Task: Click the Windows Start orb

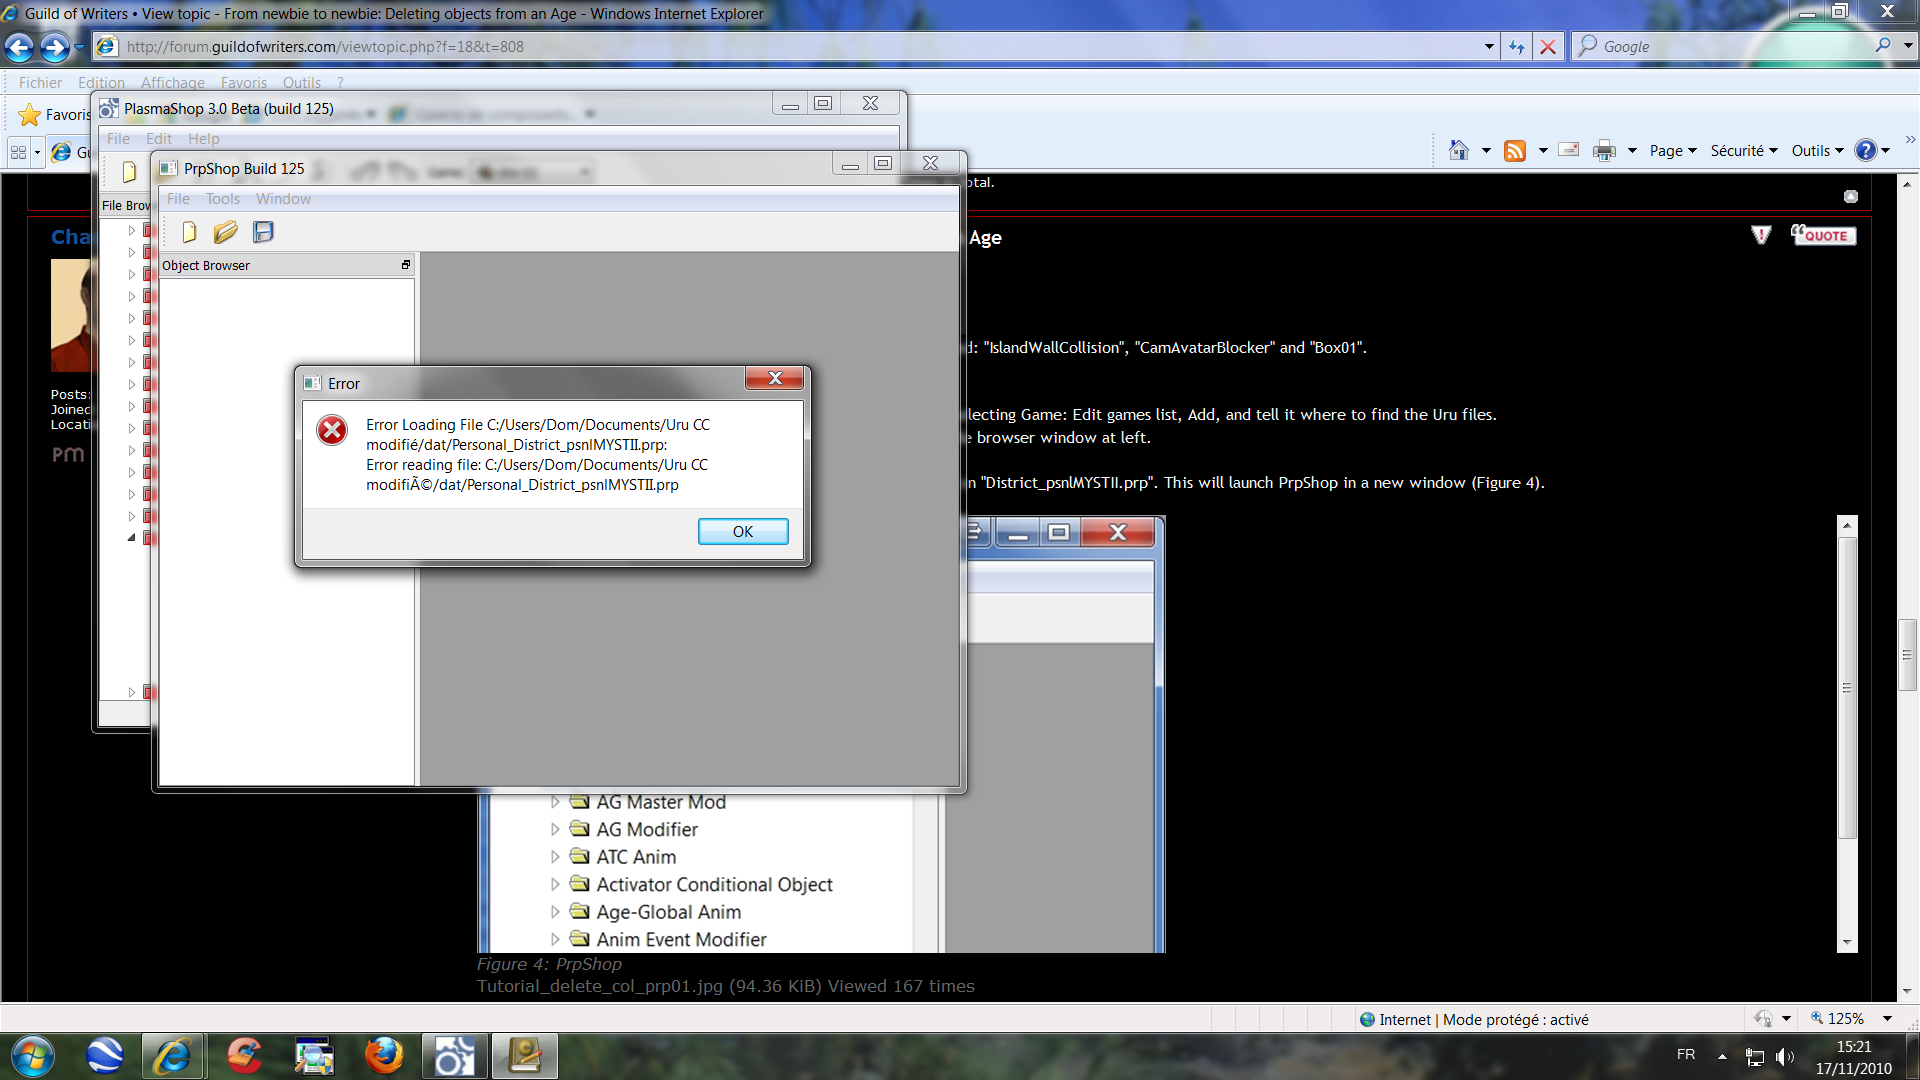Action: coord(32,1056)
